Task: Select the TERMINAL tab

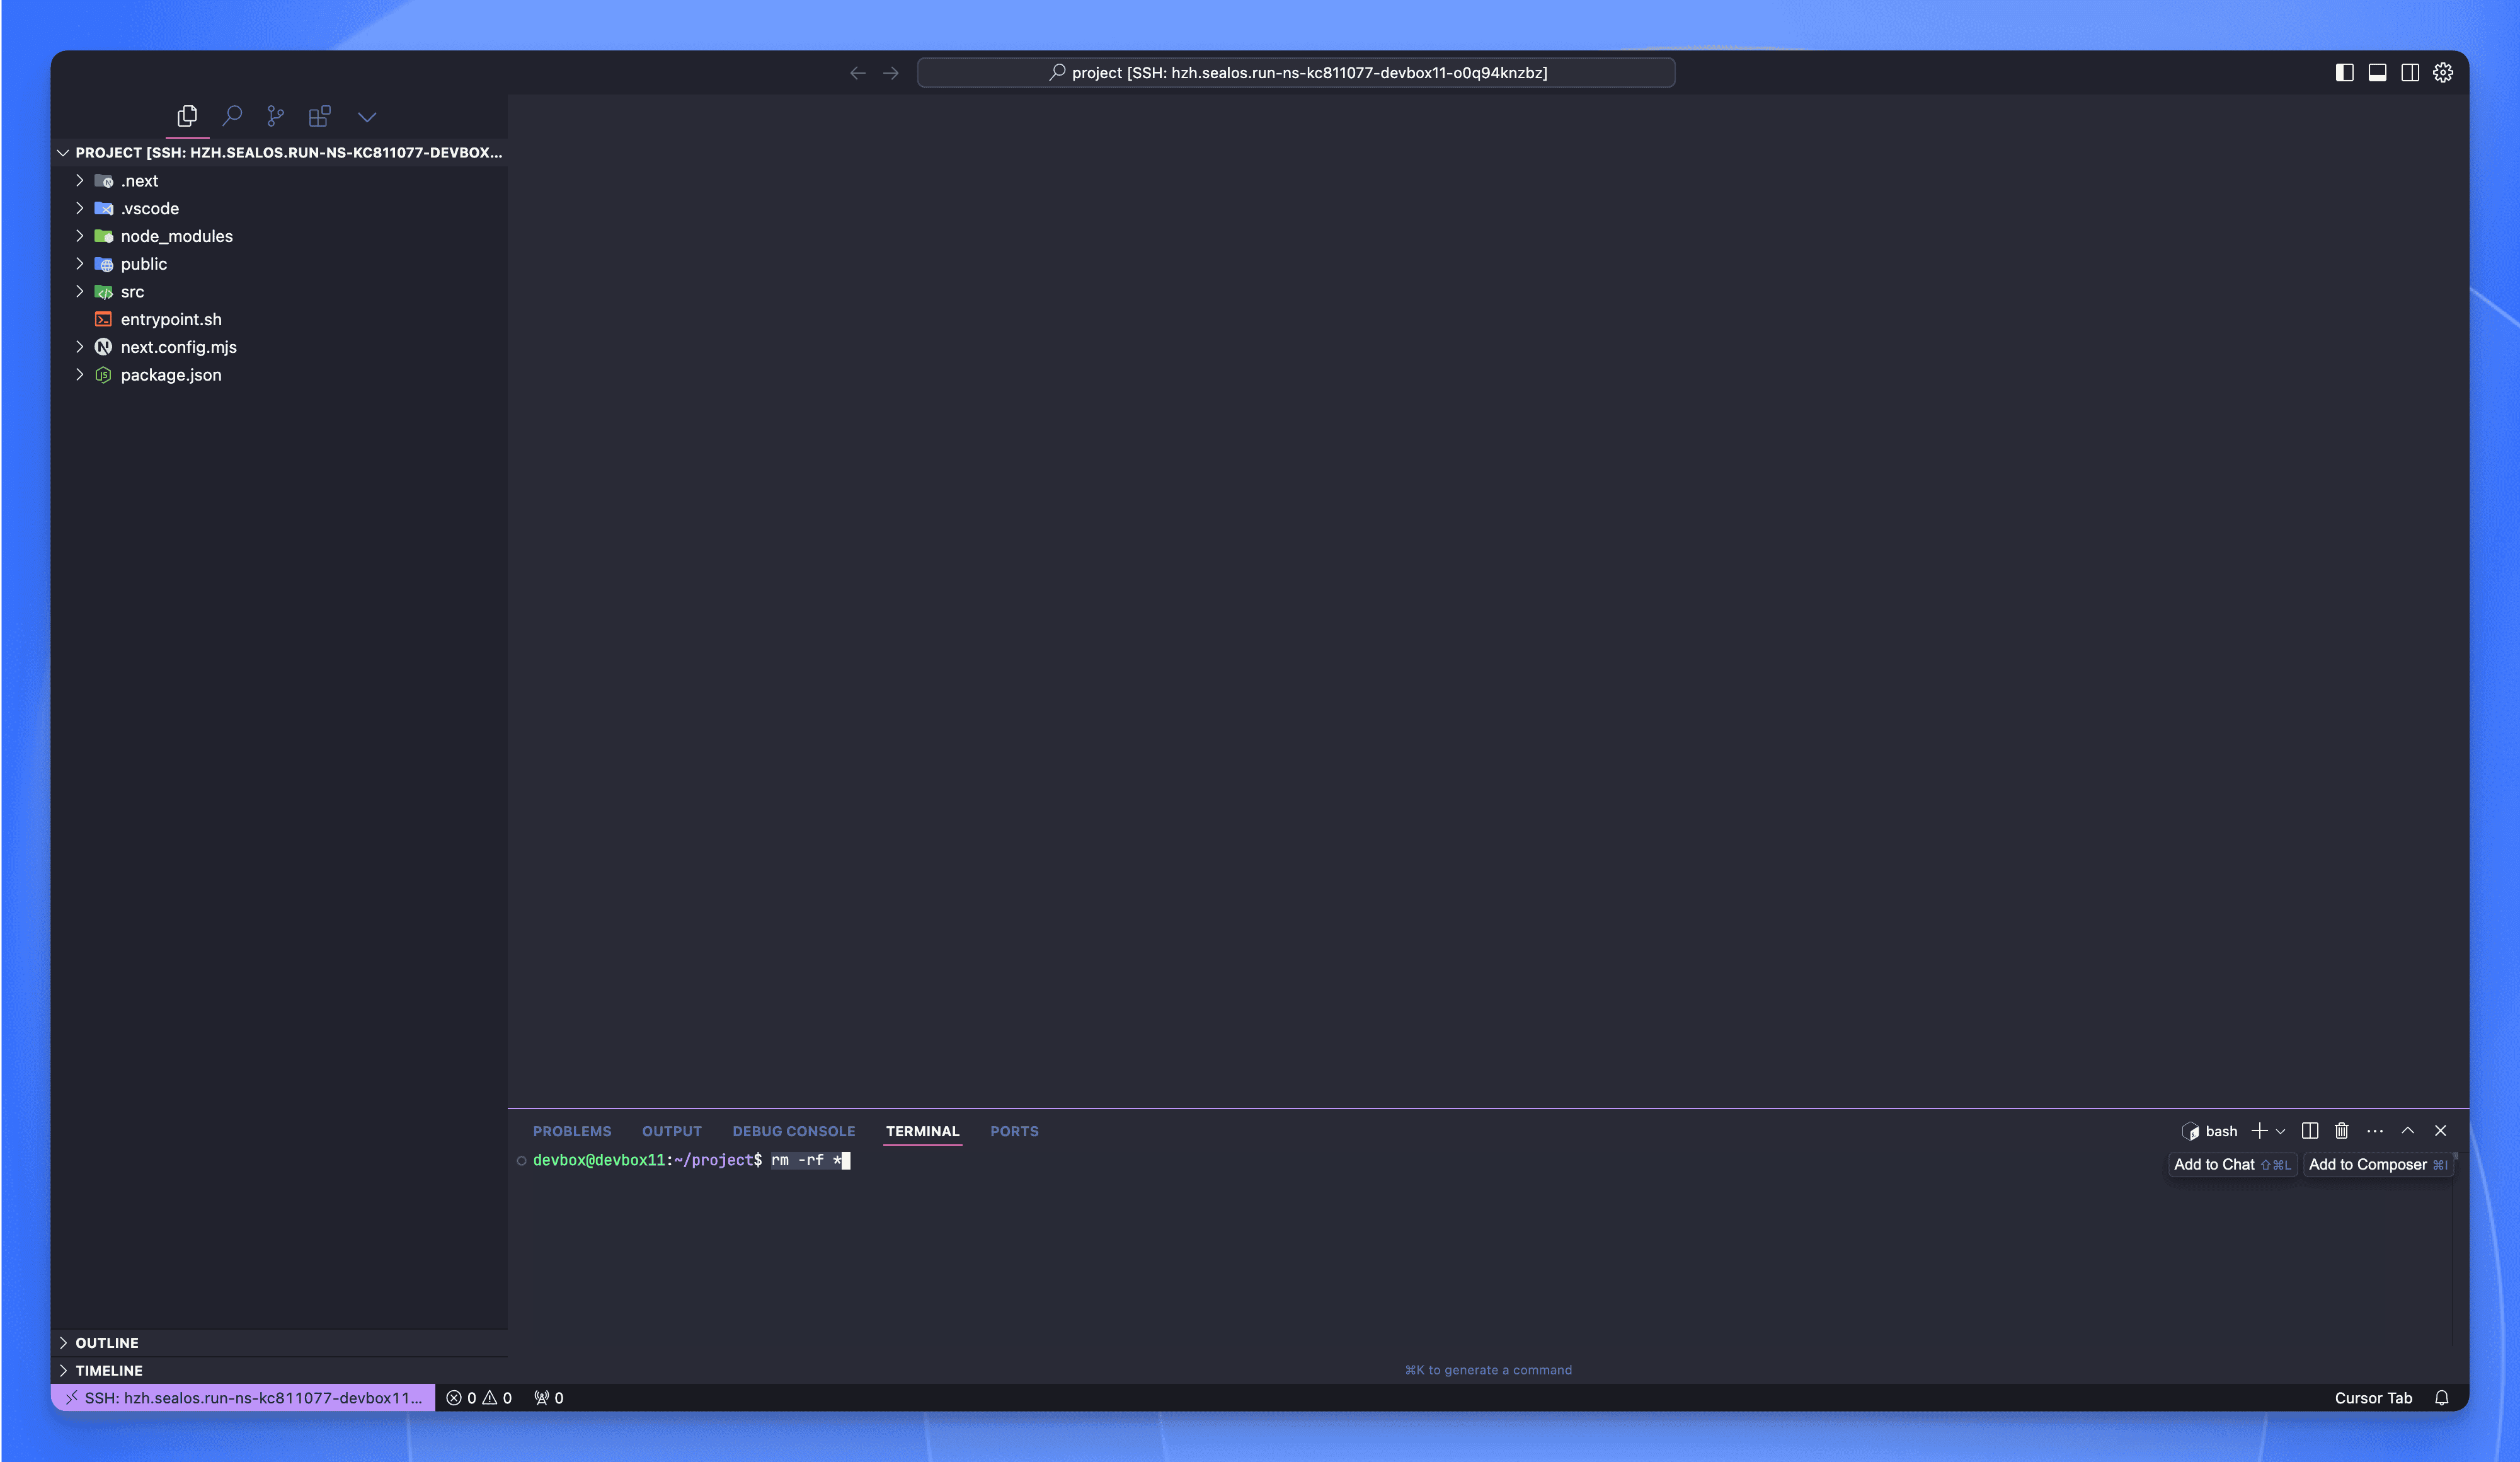Action: pos(922,1131)
